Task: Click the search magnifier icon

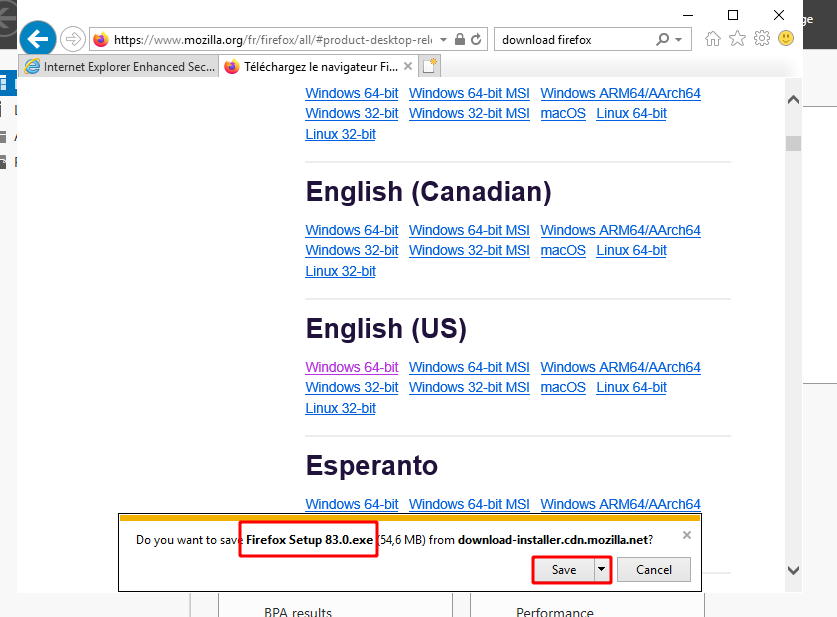Action: point(662,39)
